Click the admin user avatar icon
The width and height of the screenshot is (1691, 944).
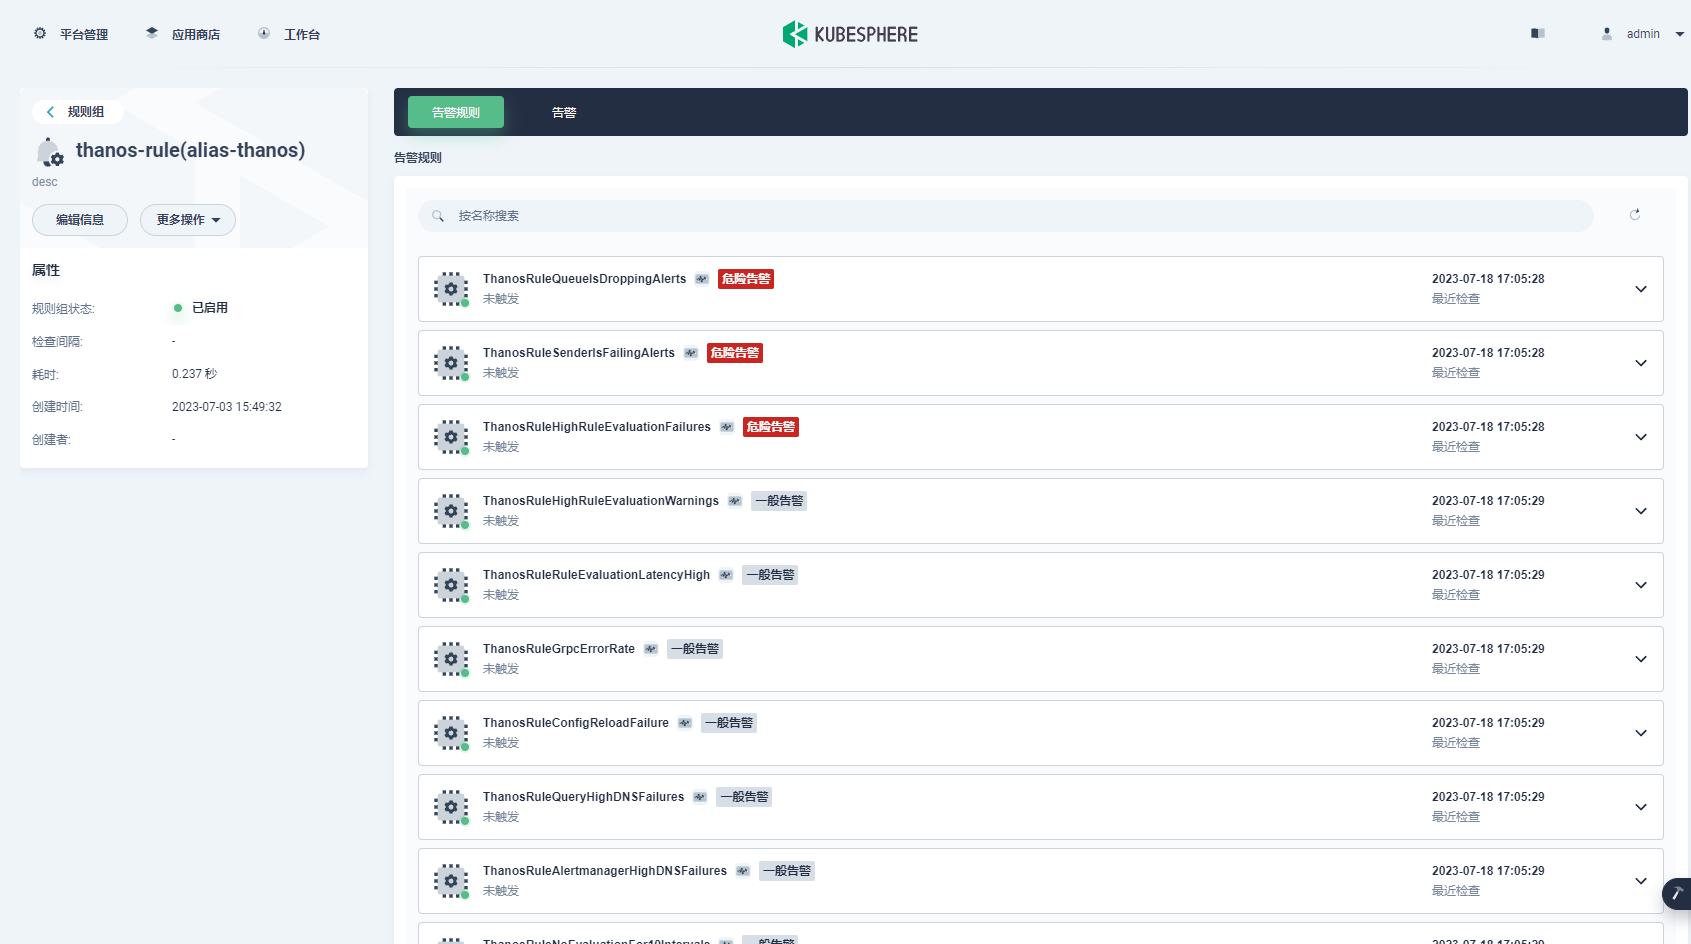tap(1607, 33)
